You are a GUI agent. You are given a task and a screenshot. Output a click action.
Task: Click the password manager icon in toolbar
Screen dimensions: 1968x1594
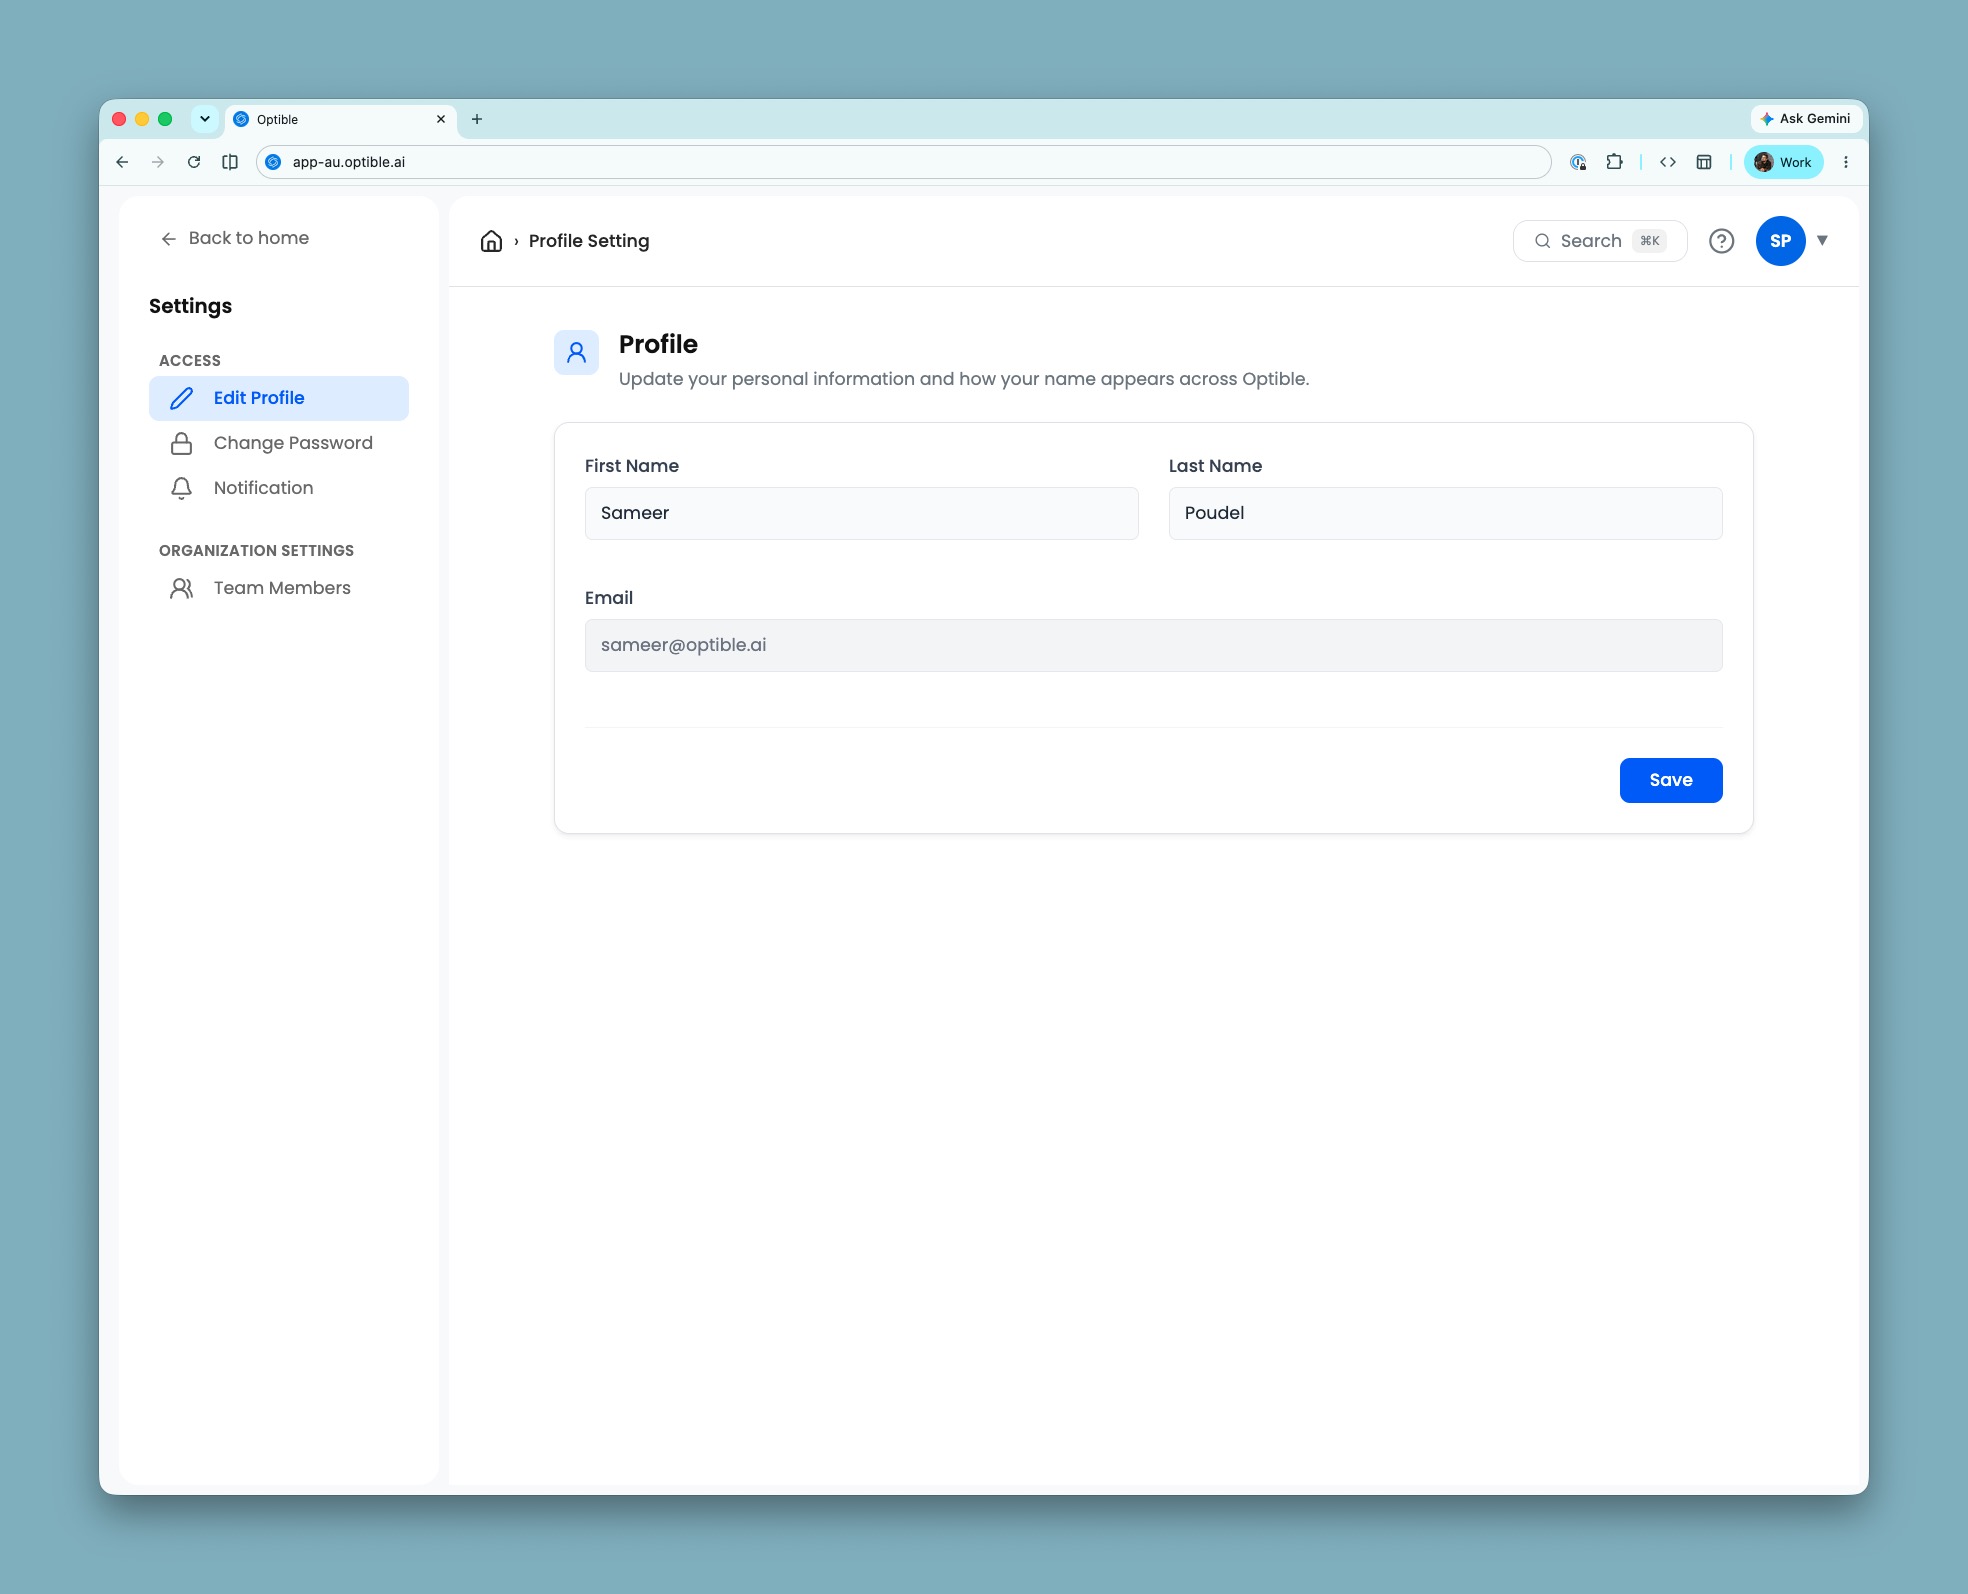point(1578,162)
